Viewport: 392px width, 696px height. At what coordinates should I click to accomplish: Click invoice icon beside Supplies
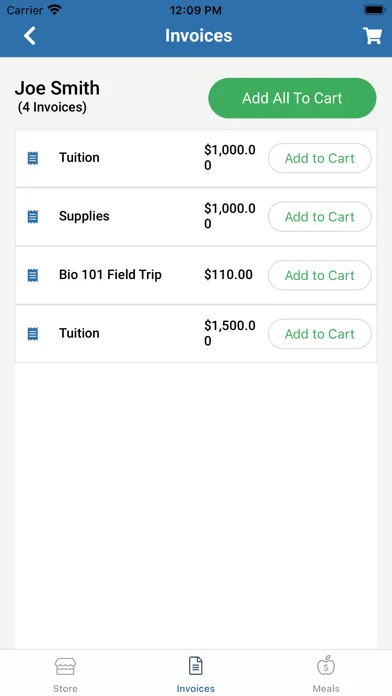pyautogui.click(x=33, y=217)
